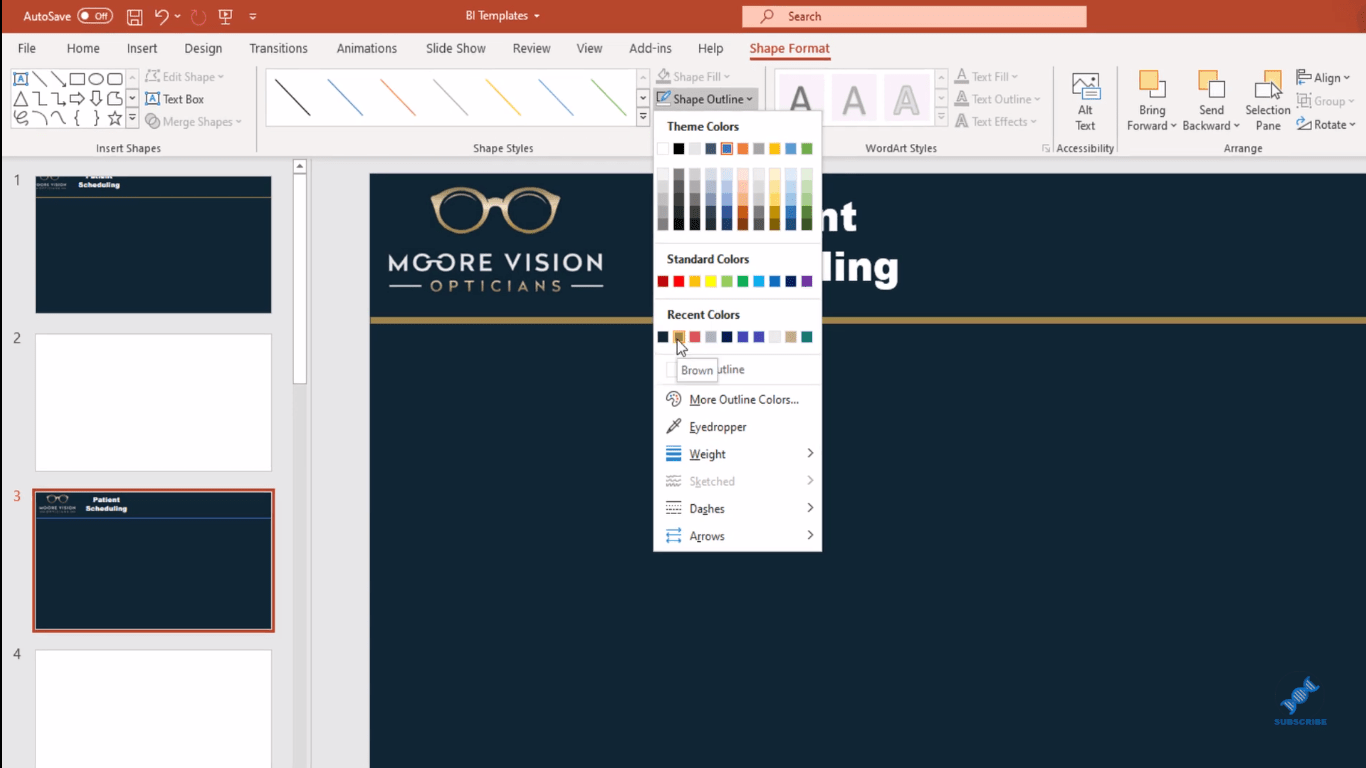The height and width of the screenshot is (768, 1366).
Task: Open the Shape Fill dropdown
Action: pyautogui.click(x=694, y=77)
